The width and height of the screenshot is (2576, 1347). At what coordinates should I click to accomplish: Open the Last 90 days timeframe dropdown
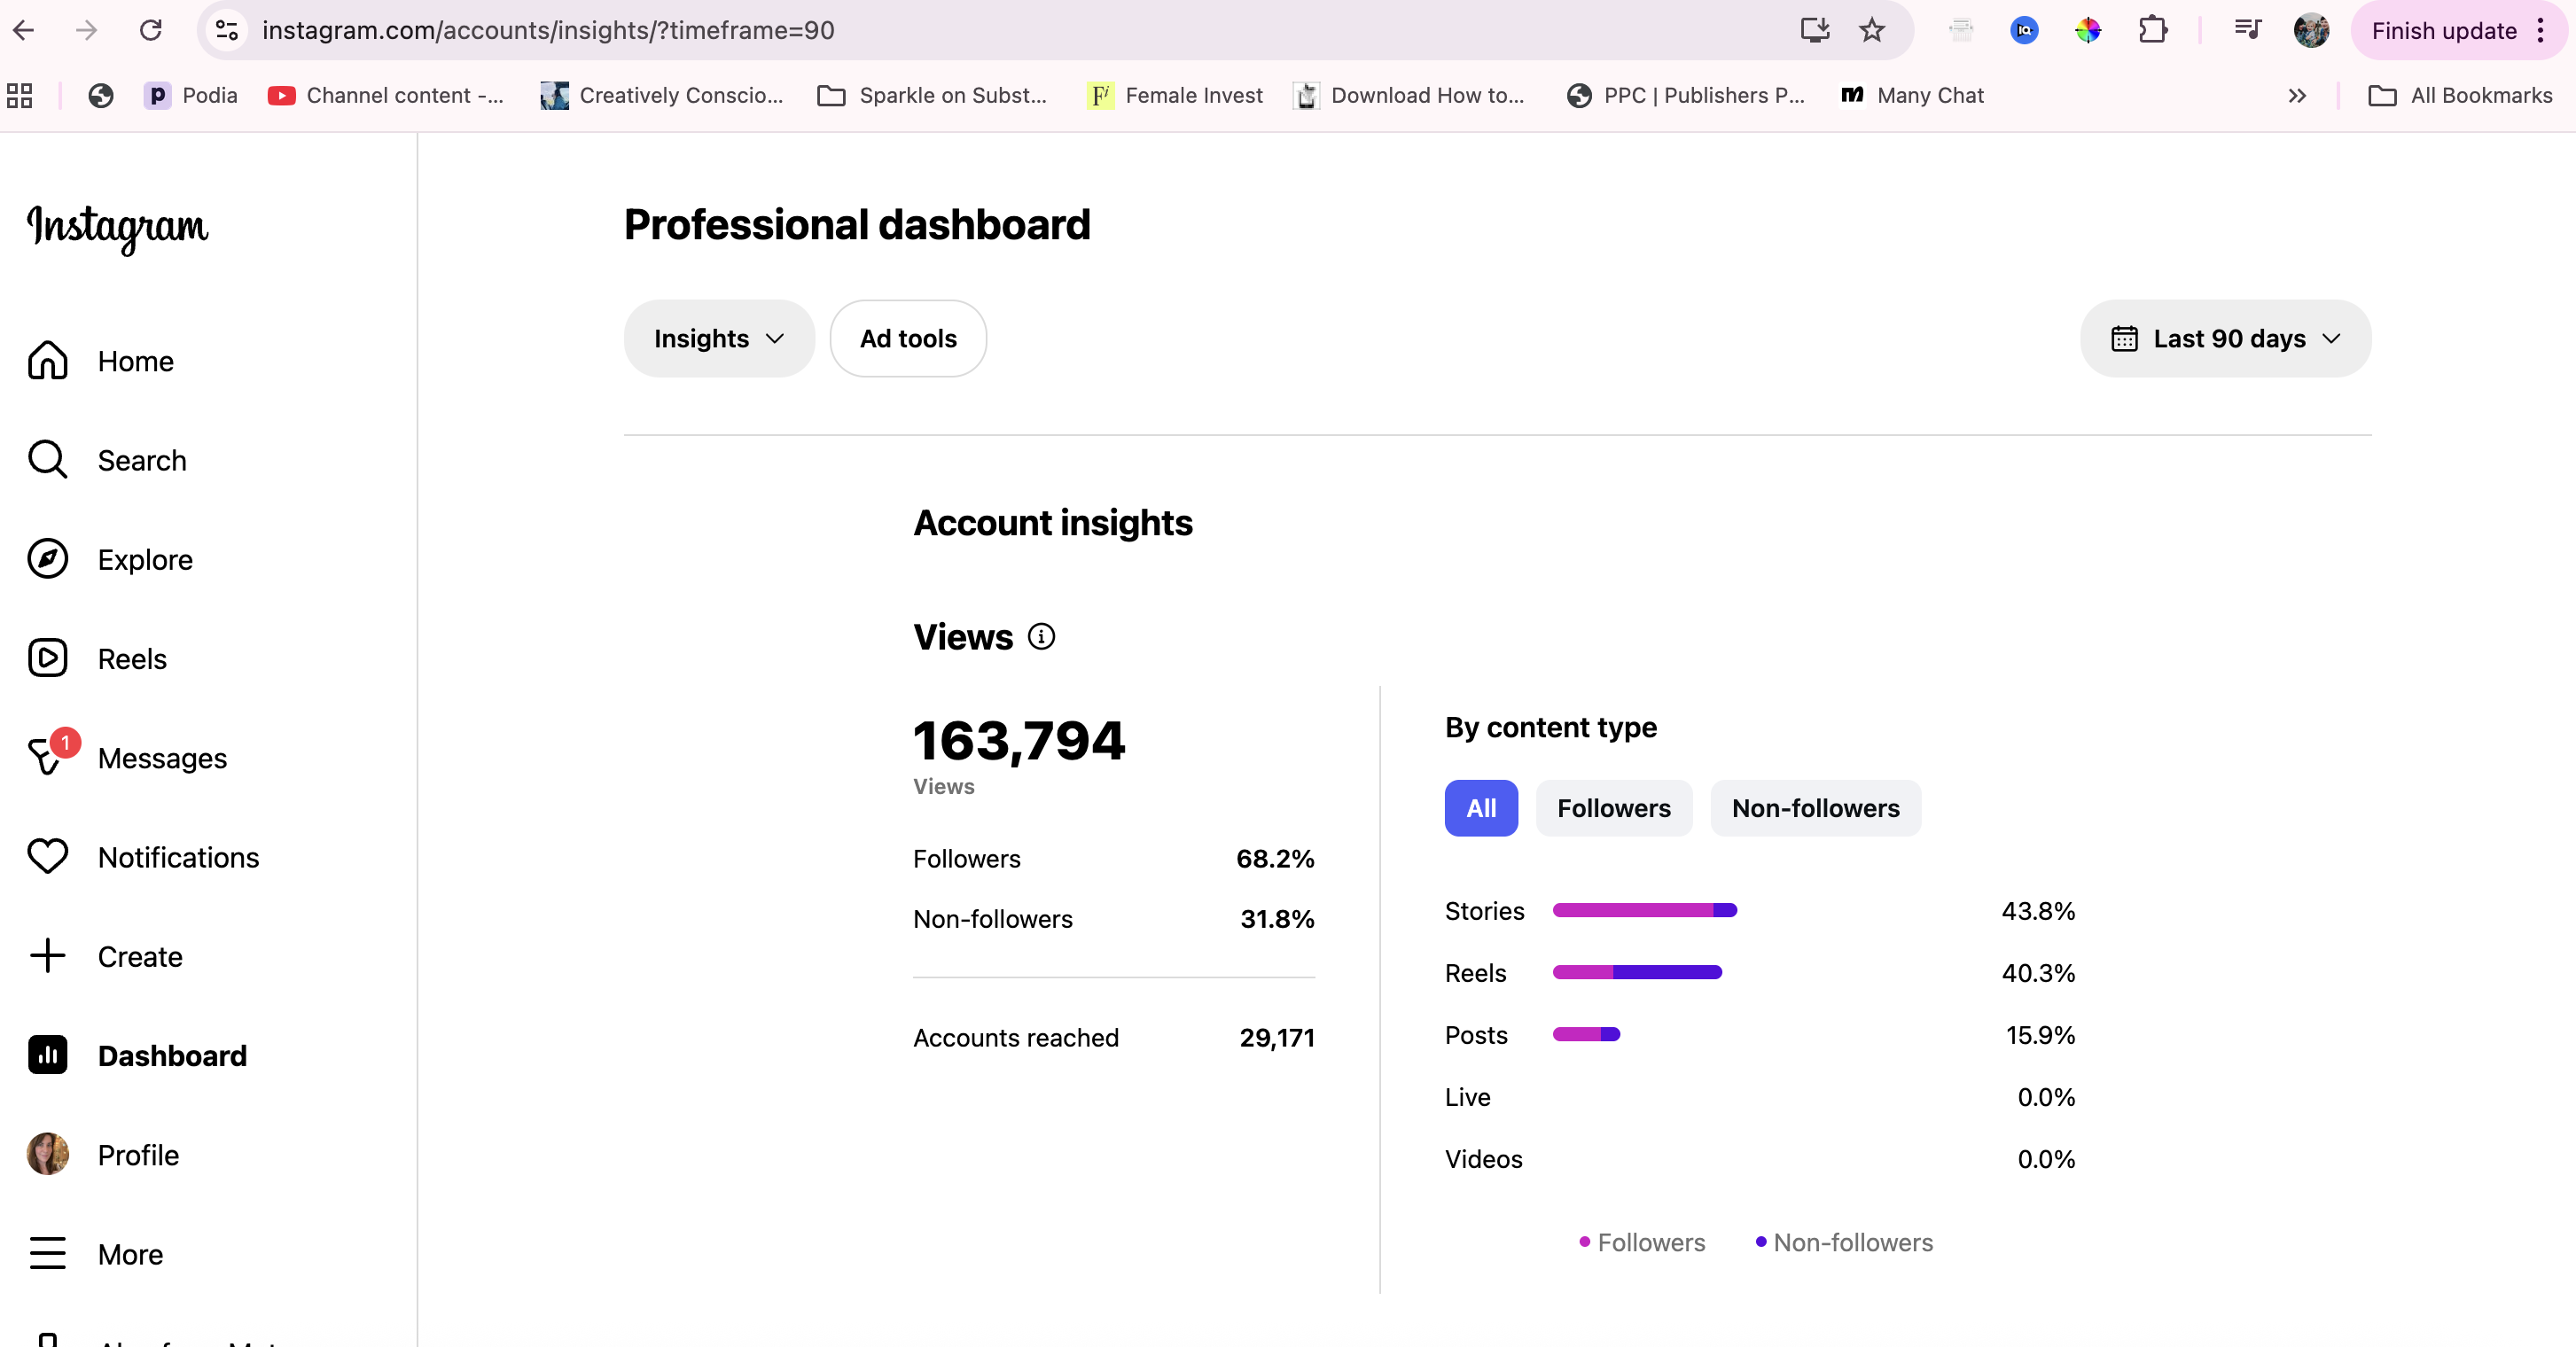[2225, 339]
